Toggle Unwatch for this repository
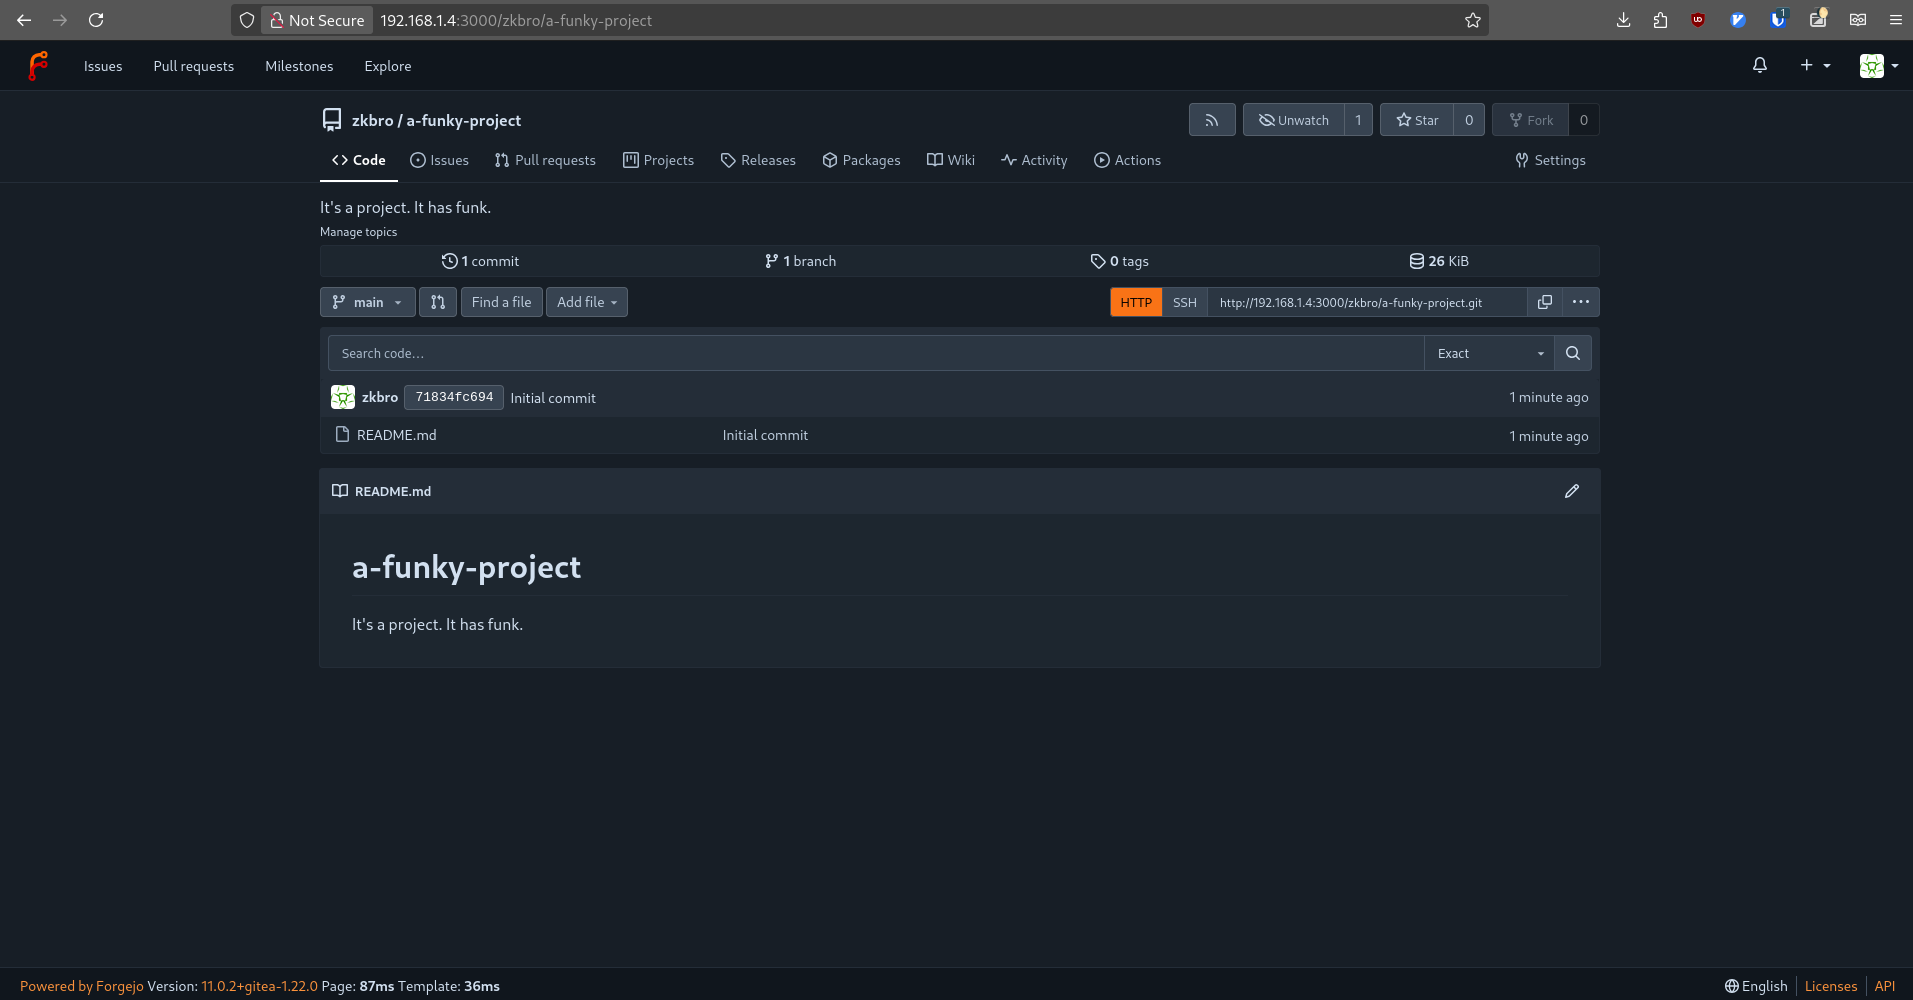1913x1000 pixels. pos(1294,120)
